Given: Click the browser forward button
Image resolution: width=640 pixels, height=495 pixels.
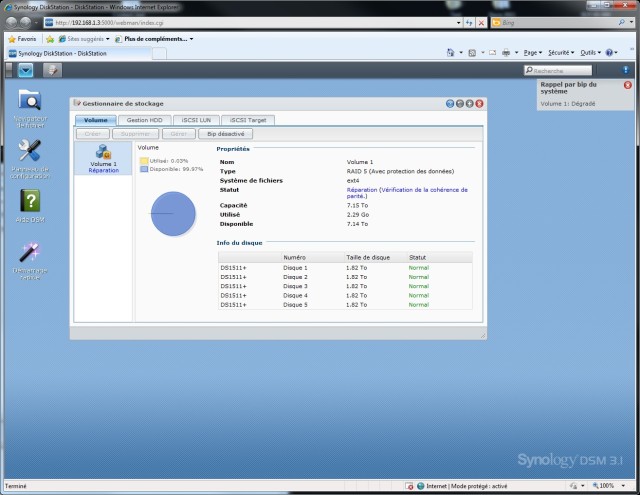Looking at the screenshot, I should point(26,22).
